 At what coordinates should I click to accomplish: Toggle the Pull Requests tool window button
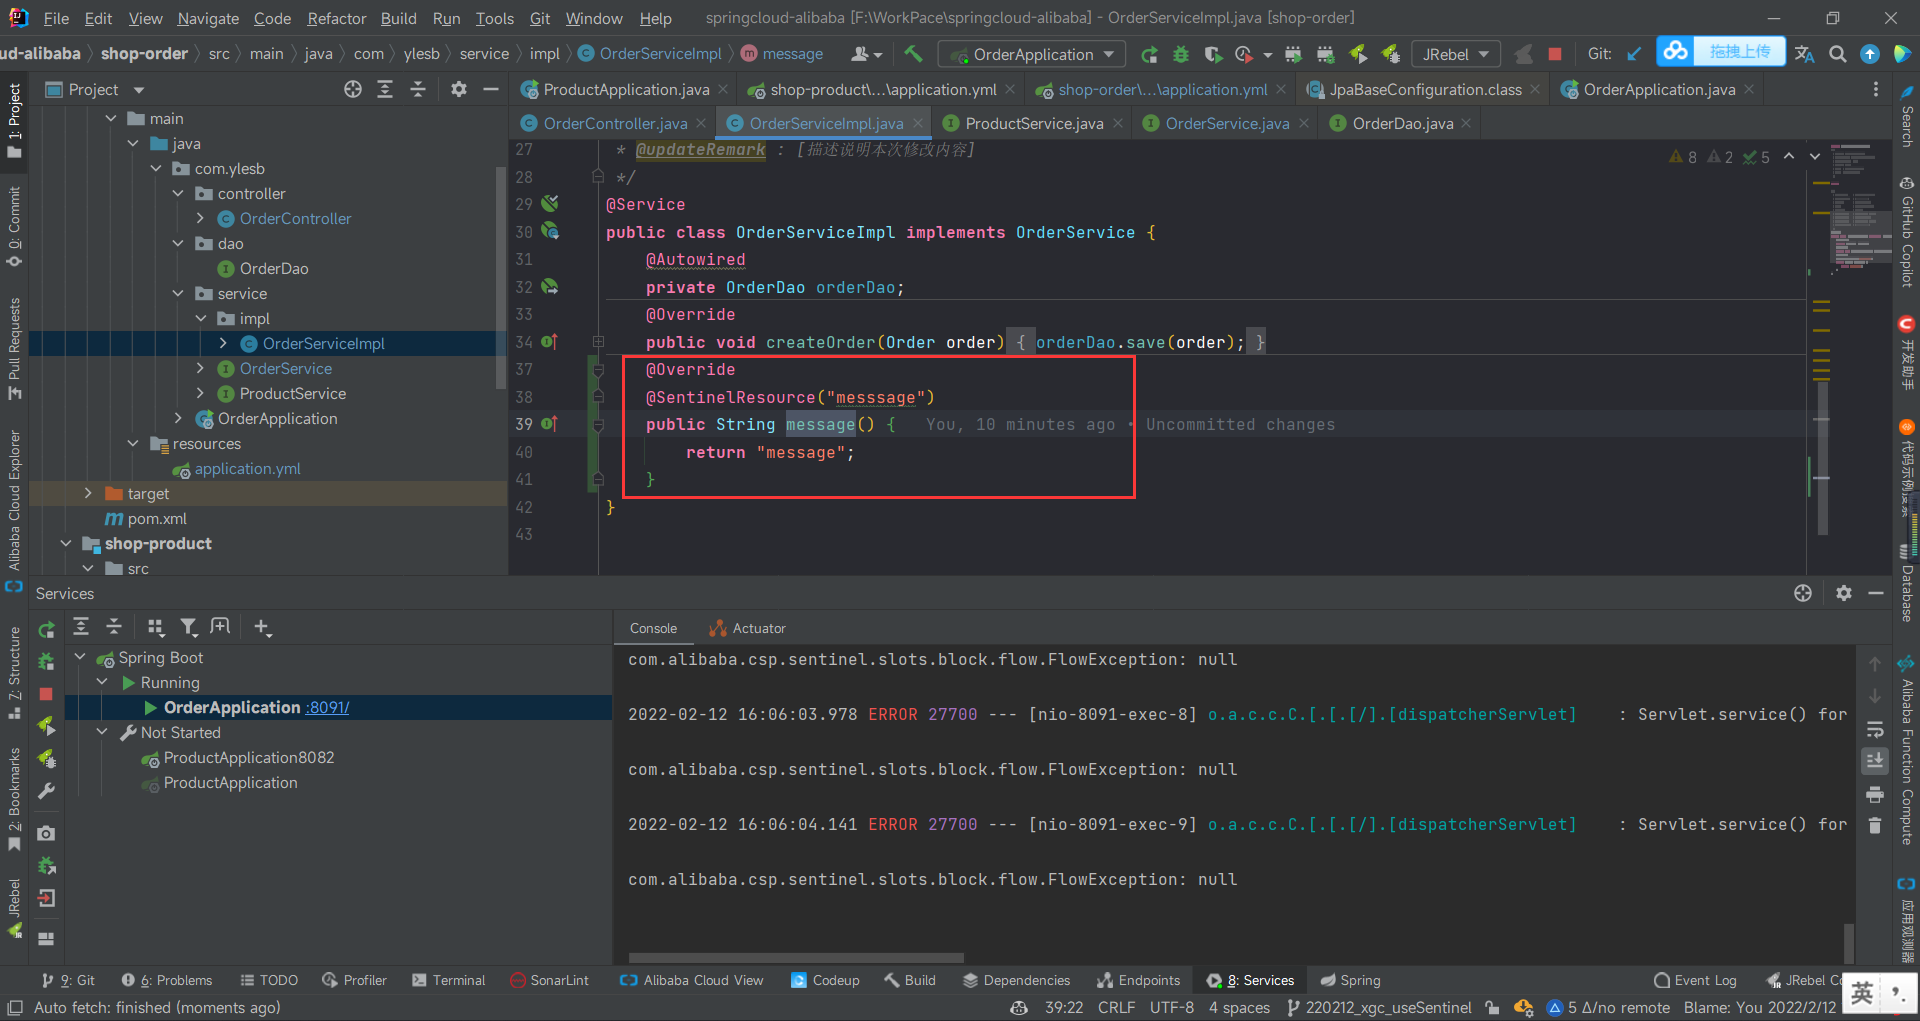pos(14,348)
